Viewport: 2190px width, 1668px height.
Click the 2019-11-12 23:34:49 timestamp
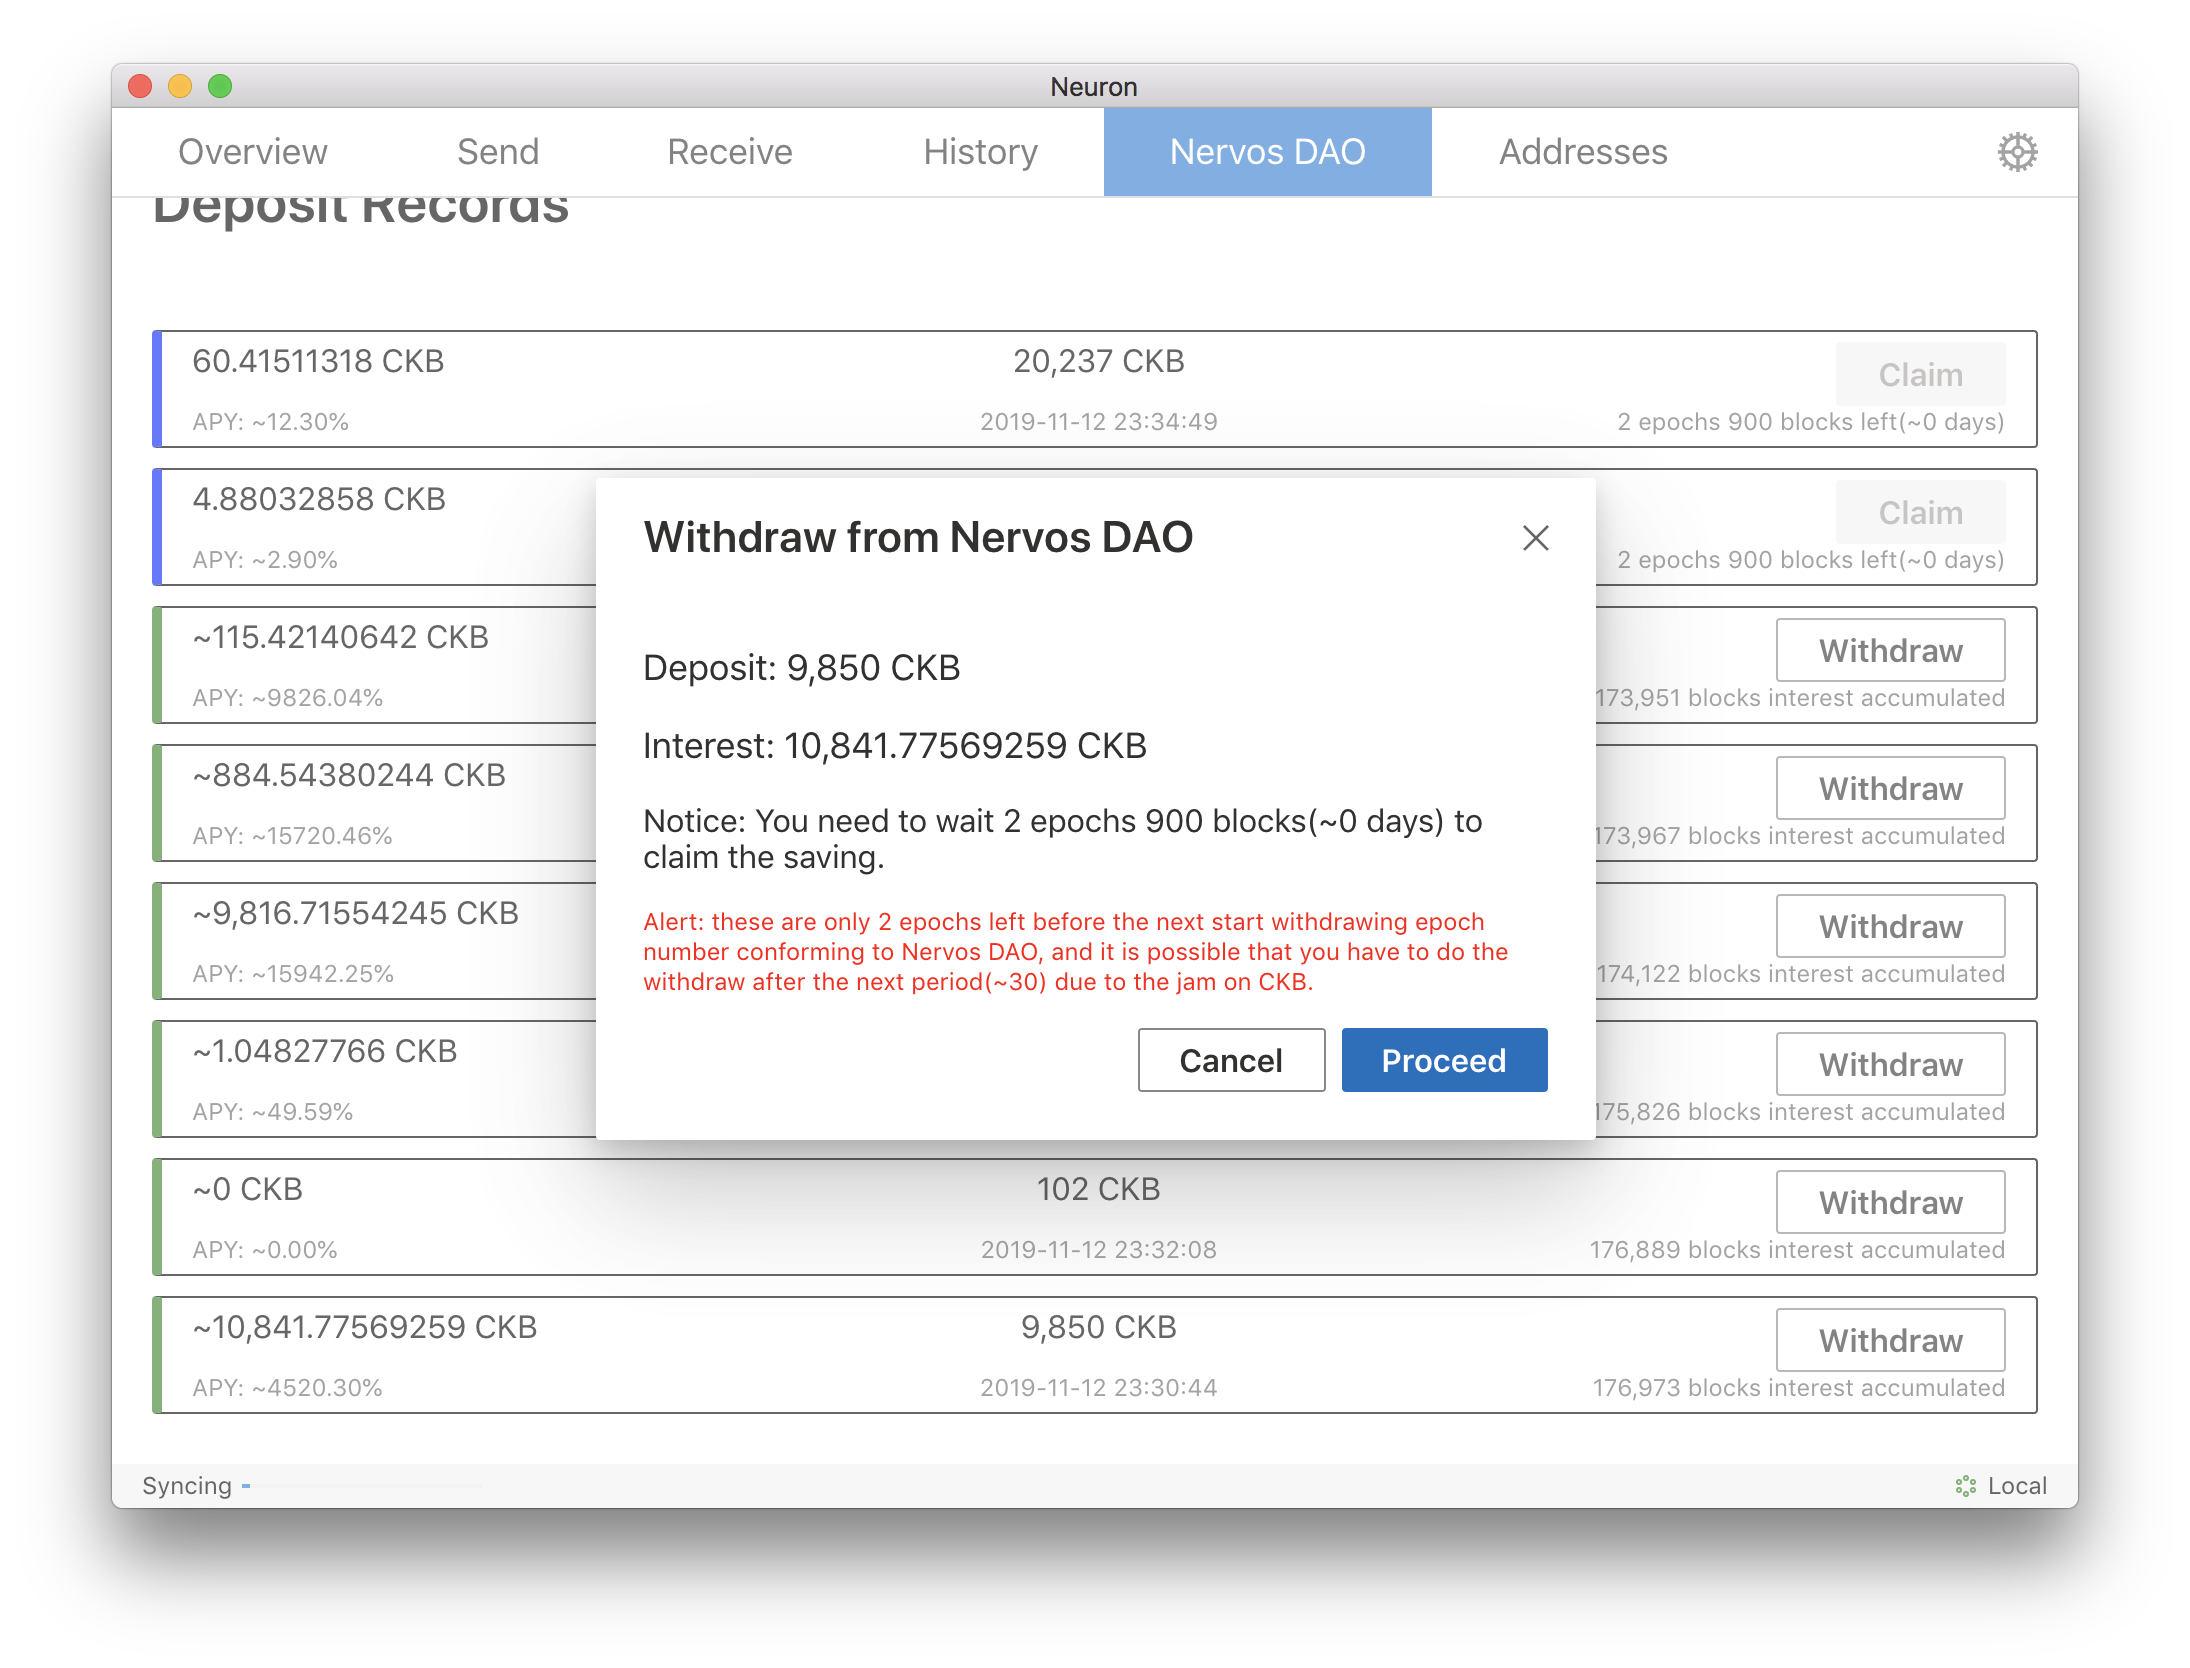coord(1098,422)
